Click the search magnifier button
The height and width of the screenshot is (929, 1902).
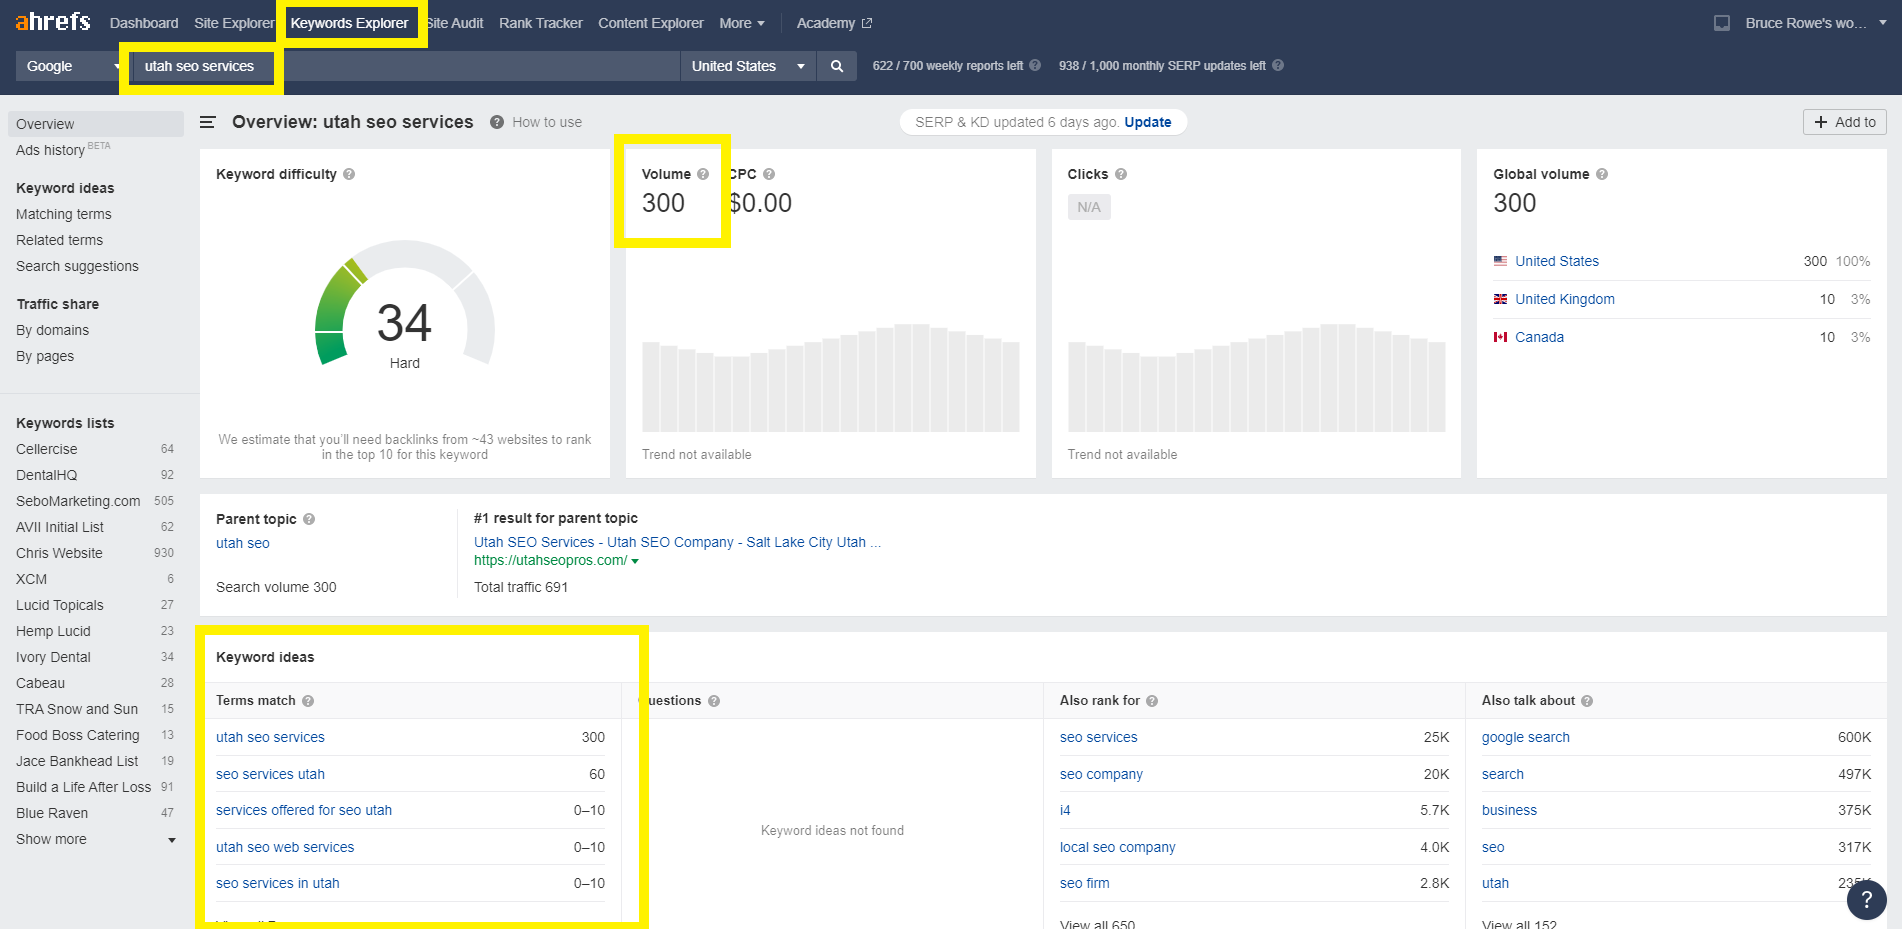pos(837,66)
